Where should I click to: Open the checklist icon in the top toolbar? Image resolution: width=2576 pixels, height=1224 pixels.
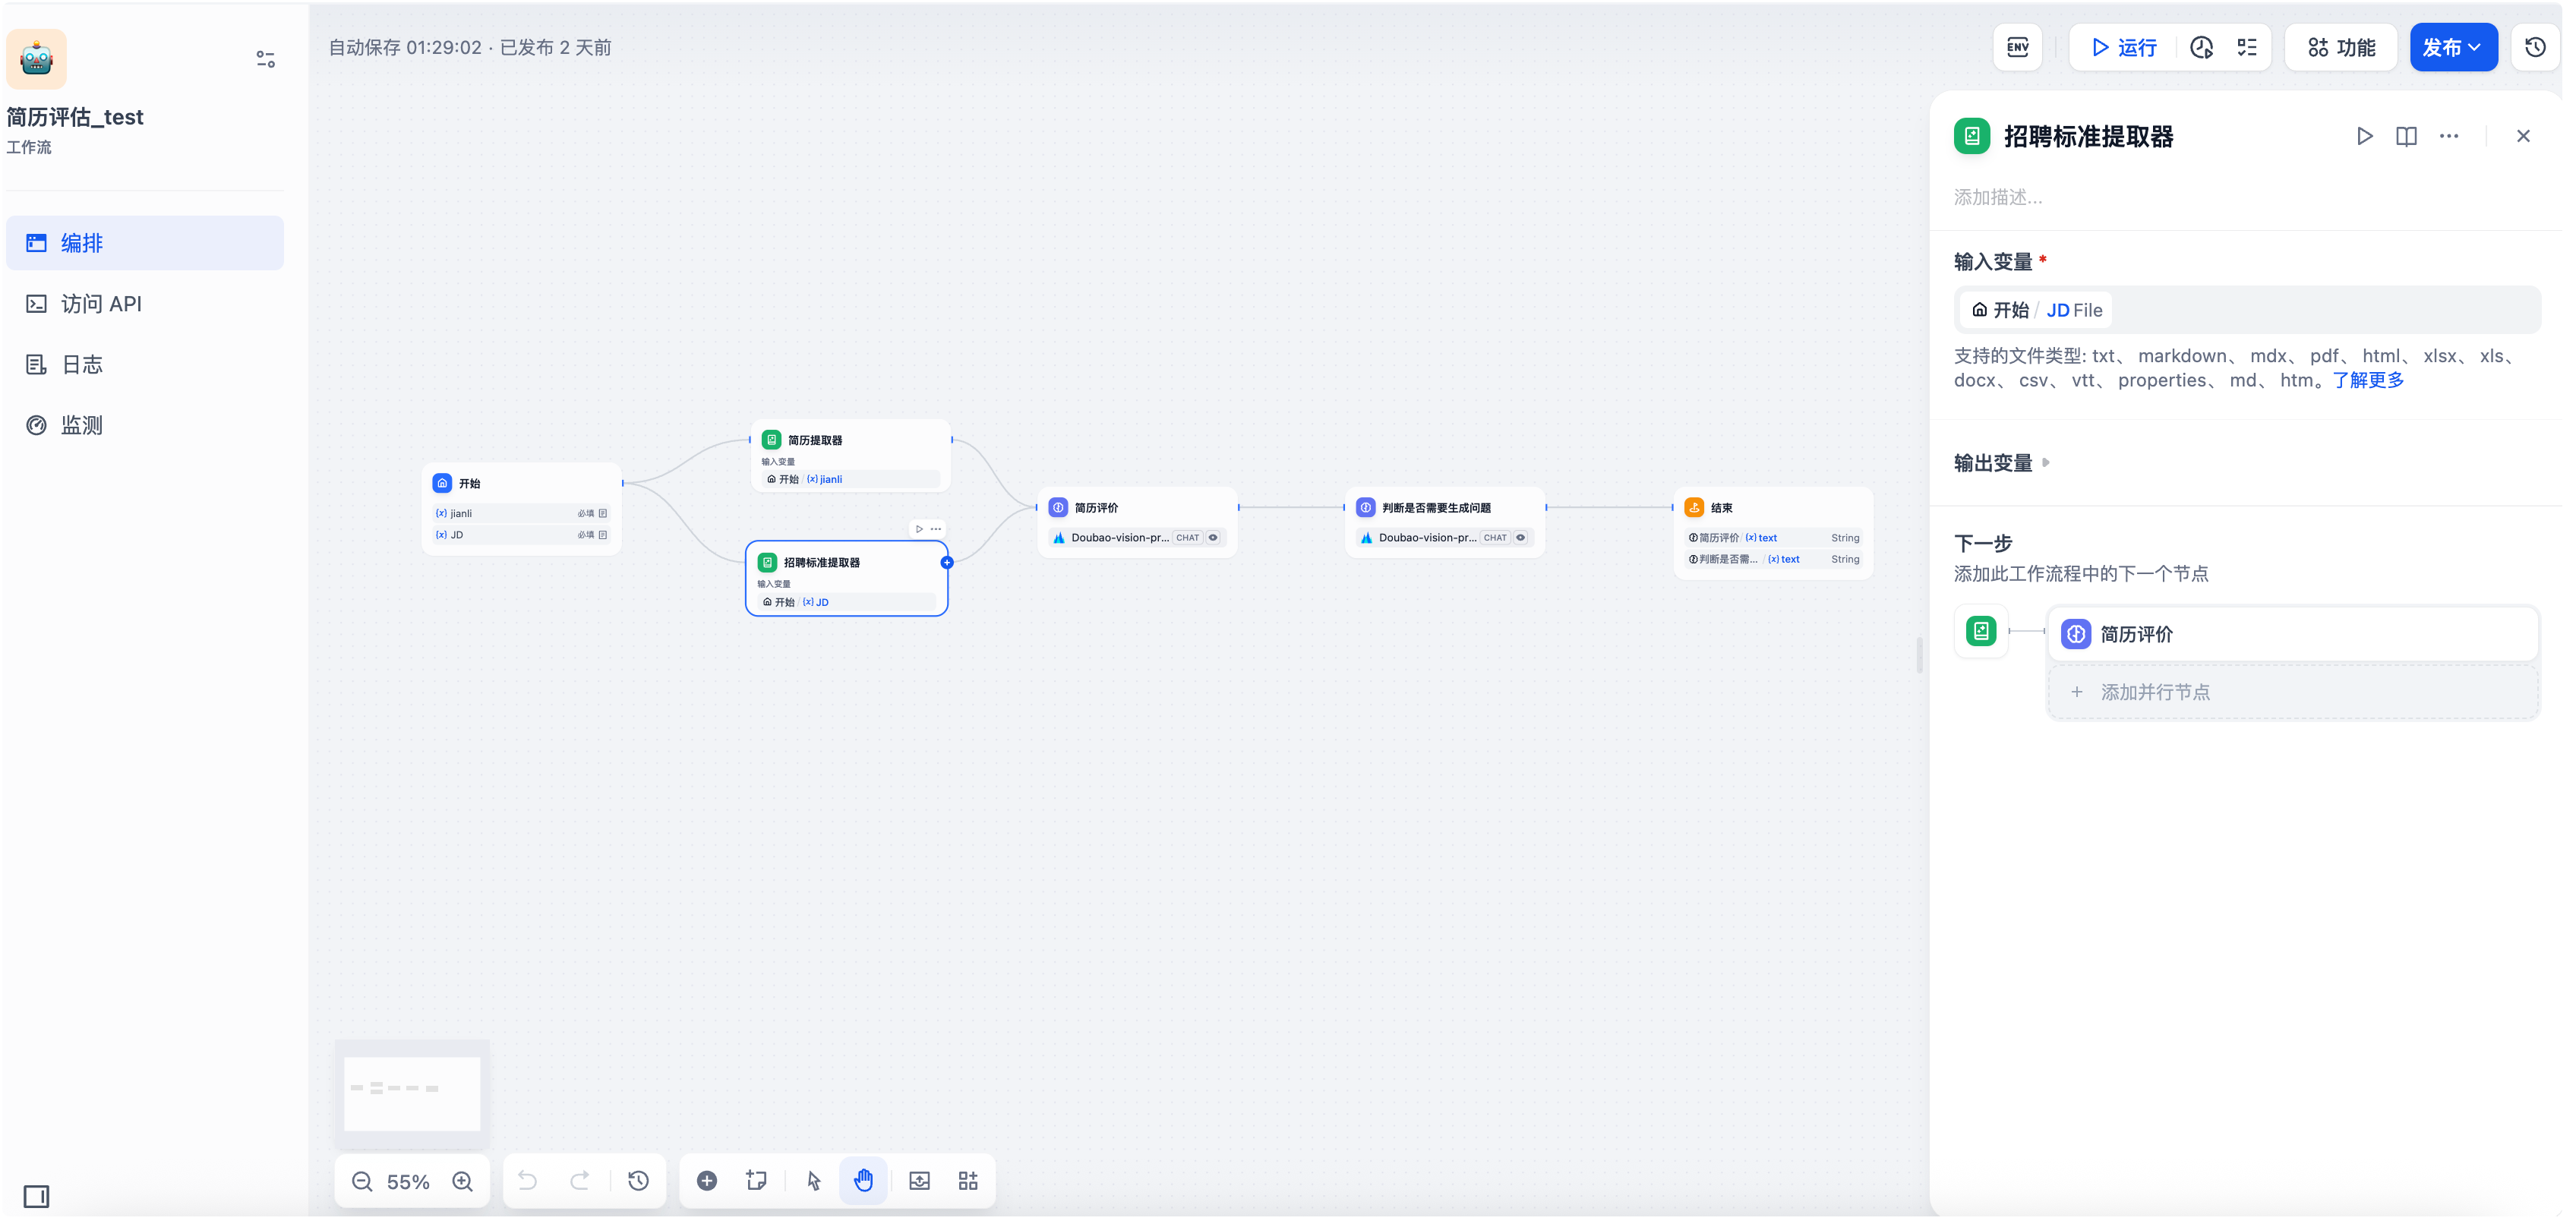click(x=2248, y=47)
